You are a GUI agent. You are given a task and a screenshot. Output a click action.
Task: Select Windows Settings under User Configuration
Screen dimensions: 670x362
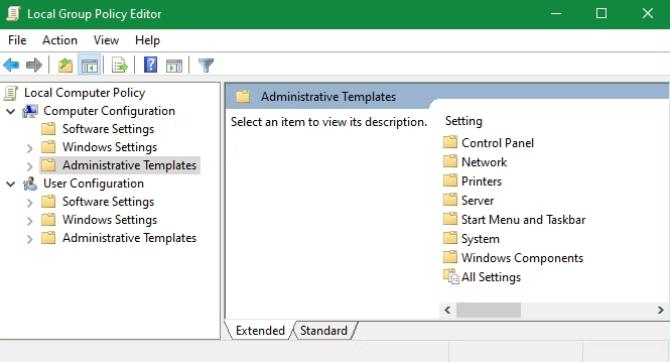110,220
